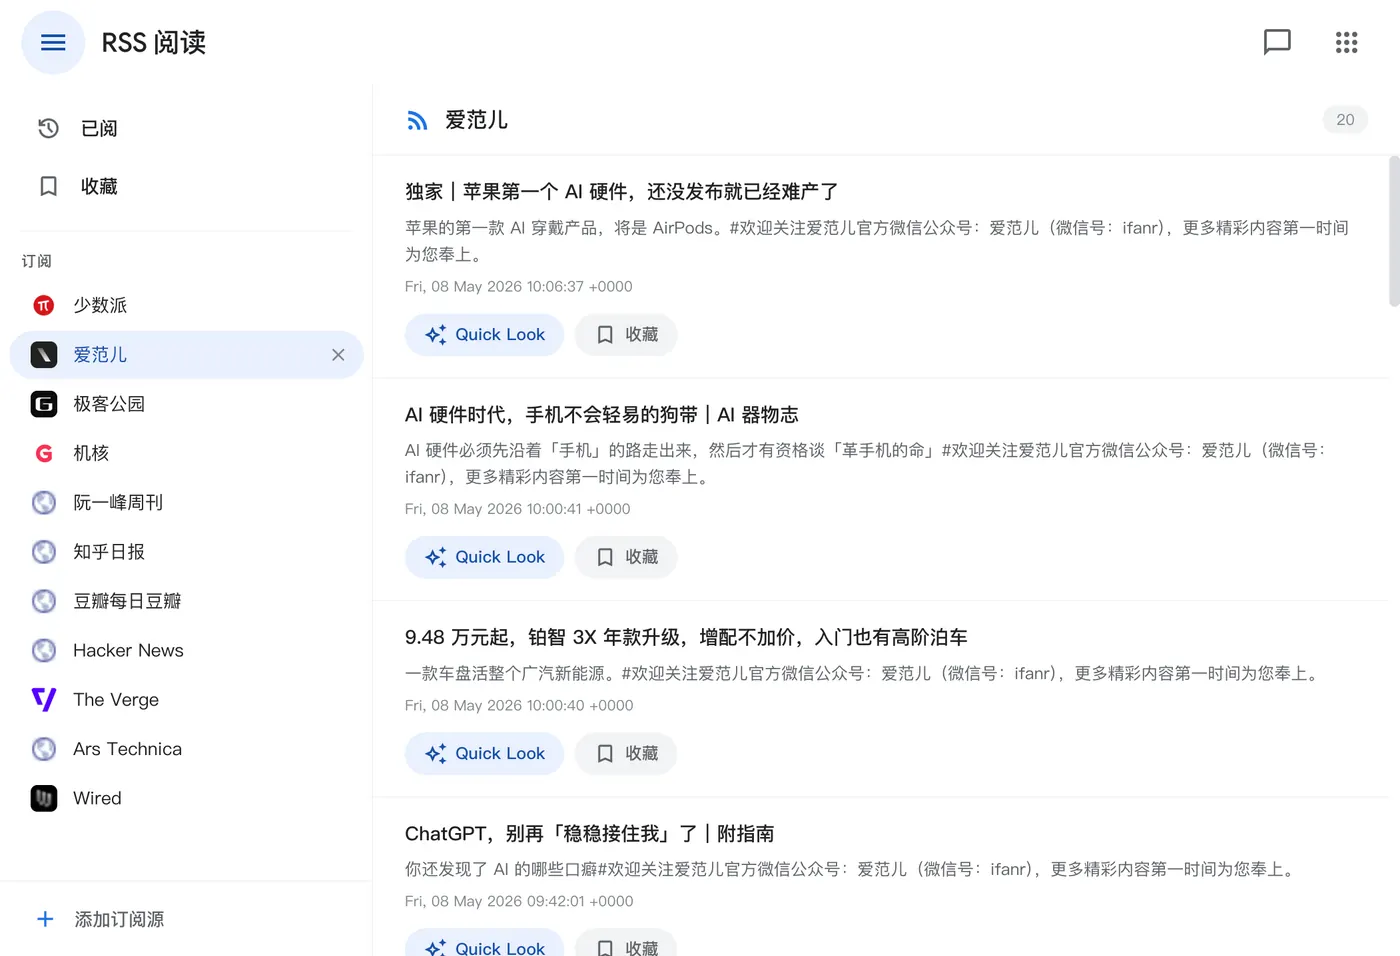The image size is (1400, 956).
Task: Click the 爱范儿 feed icon in sidebar
Action: [x=44, y=354]
